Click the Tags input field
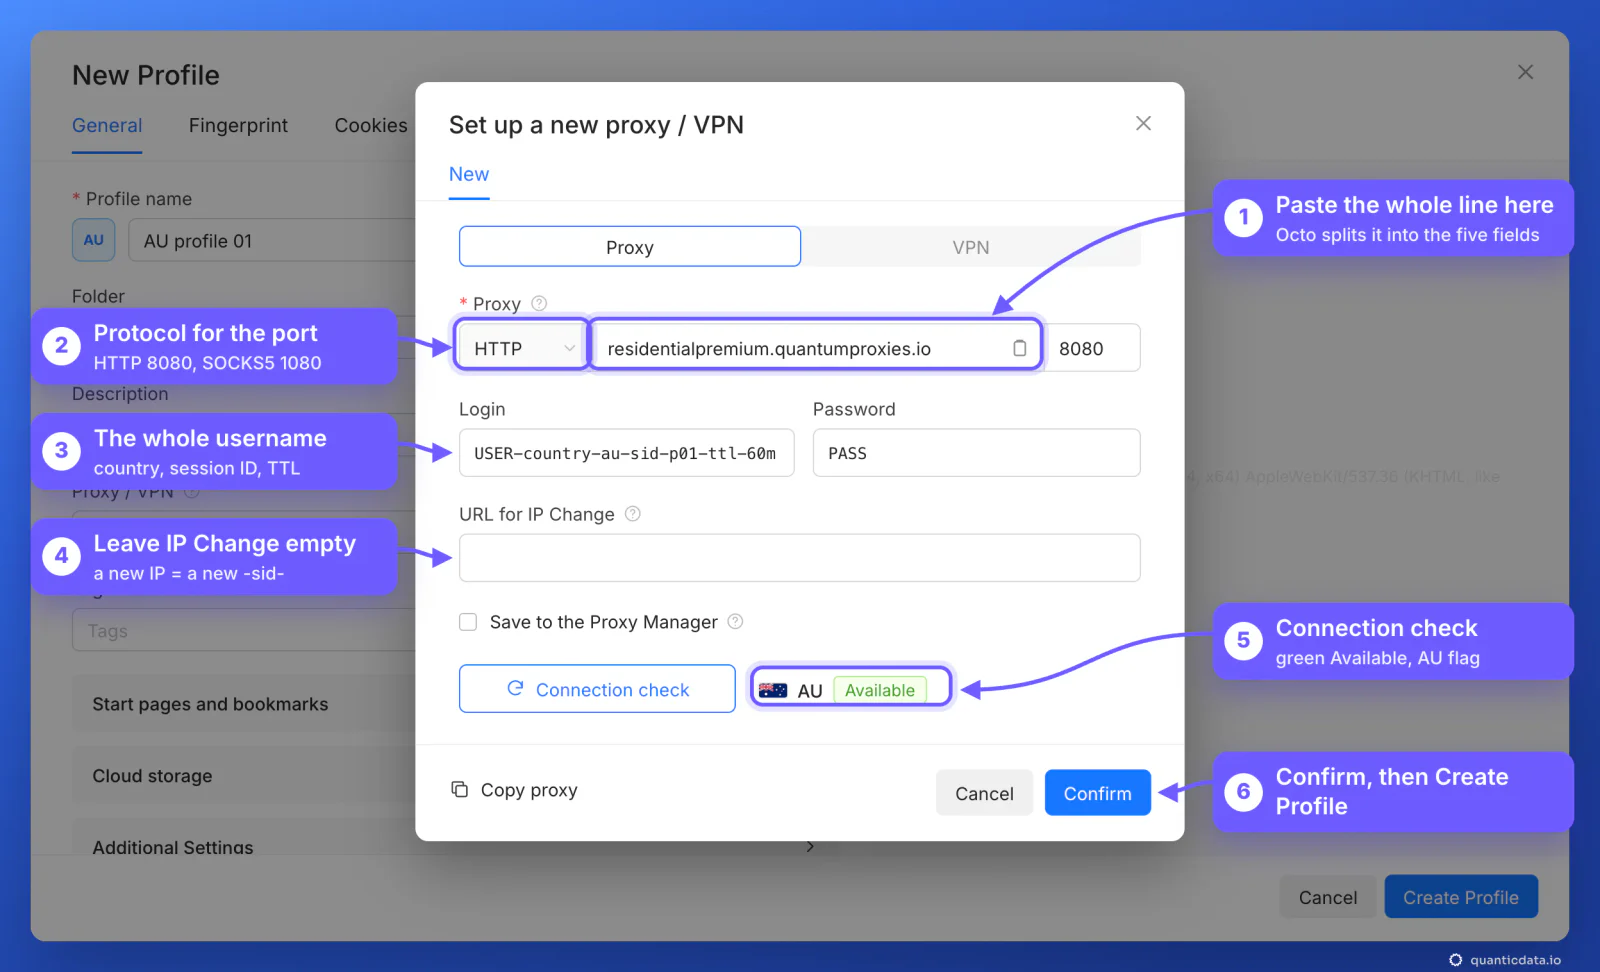The width and height of the screenshot is (1600, 972). click(x=244, y=631)
